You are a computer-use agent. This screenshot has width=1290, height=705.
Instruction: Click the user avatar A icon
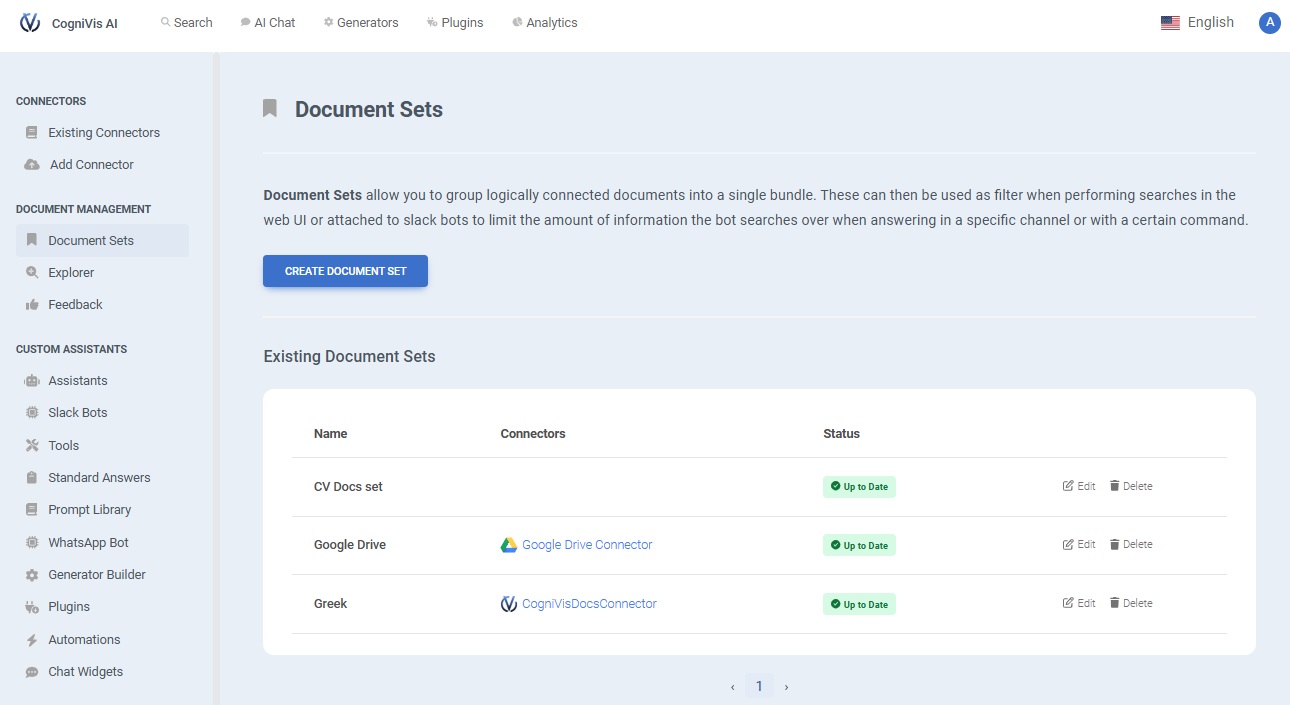pyautogui.click(x=1270, y=23)
